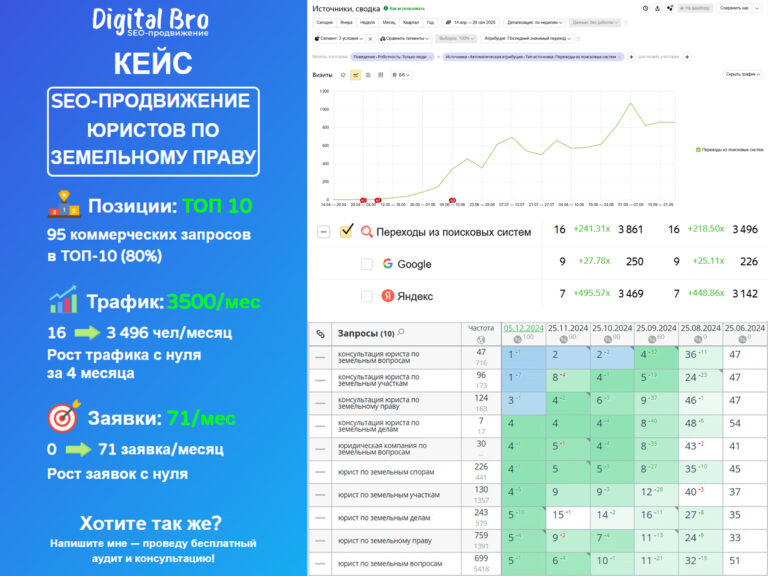This screenshot has height=576, width=768.
Task: Uncheck the Переходы из поисковых систем row checkbox
Action: [346, 231]
